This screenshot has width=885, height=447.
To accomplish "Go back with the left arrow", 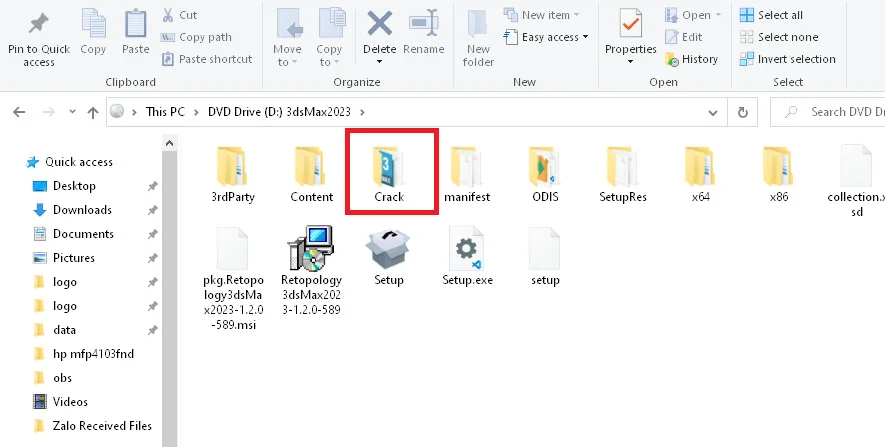I will (19, 112).
